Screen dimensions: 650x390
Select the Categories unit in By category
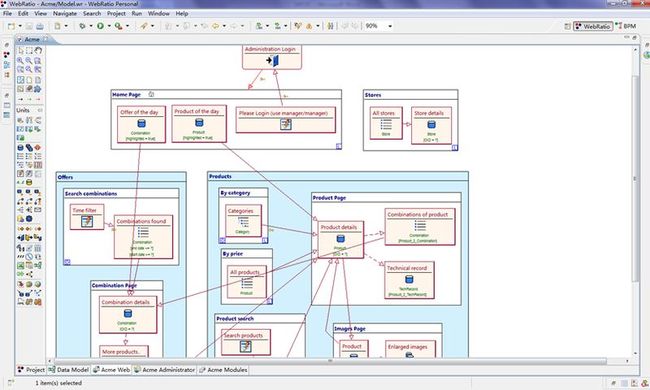pyautogui.click(x=243, y=220)
